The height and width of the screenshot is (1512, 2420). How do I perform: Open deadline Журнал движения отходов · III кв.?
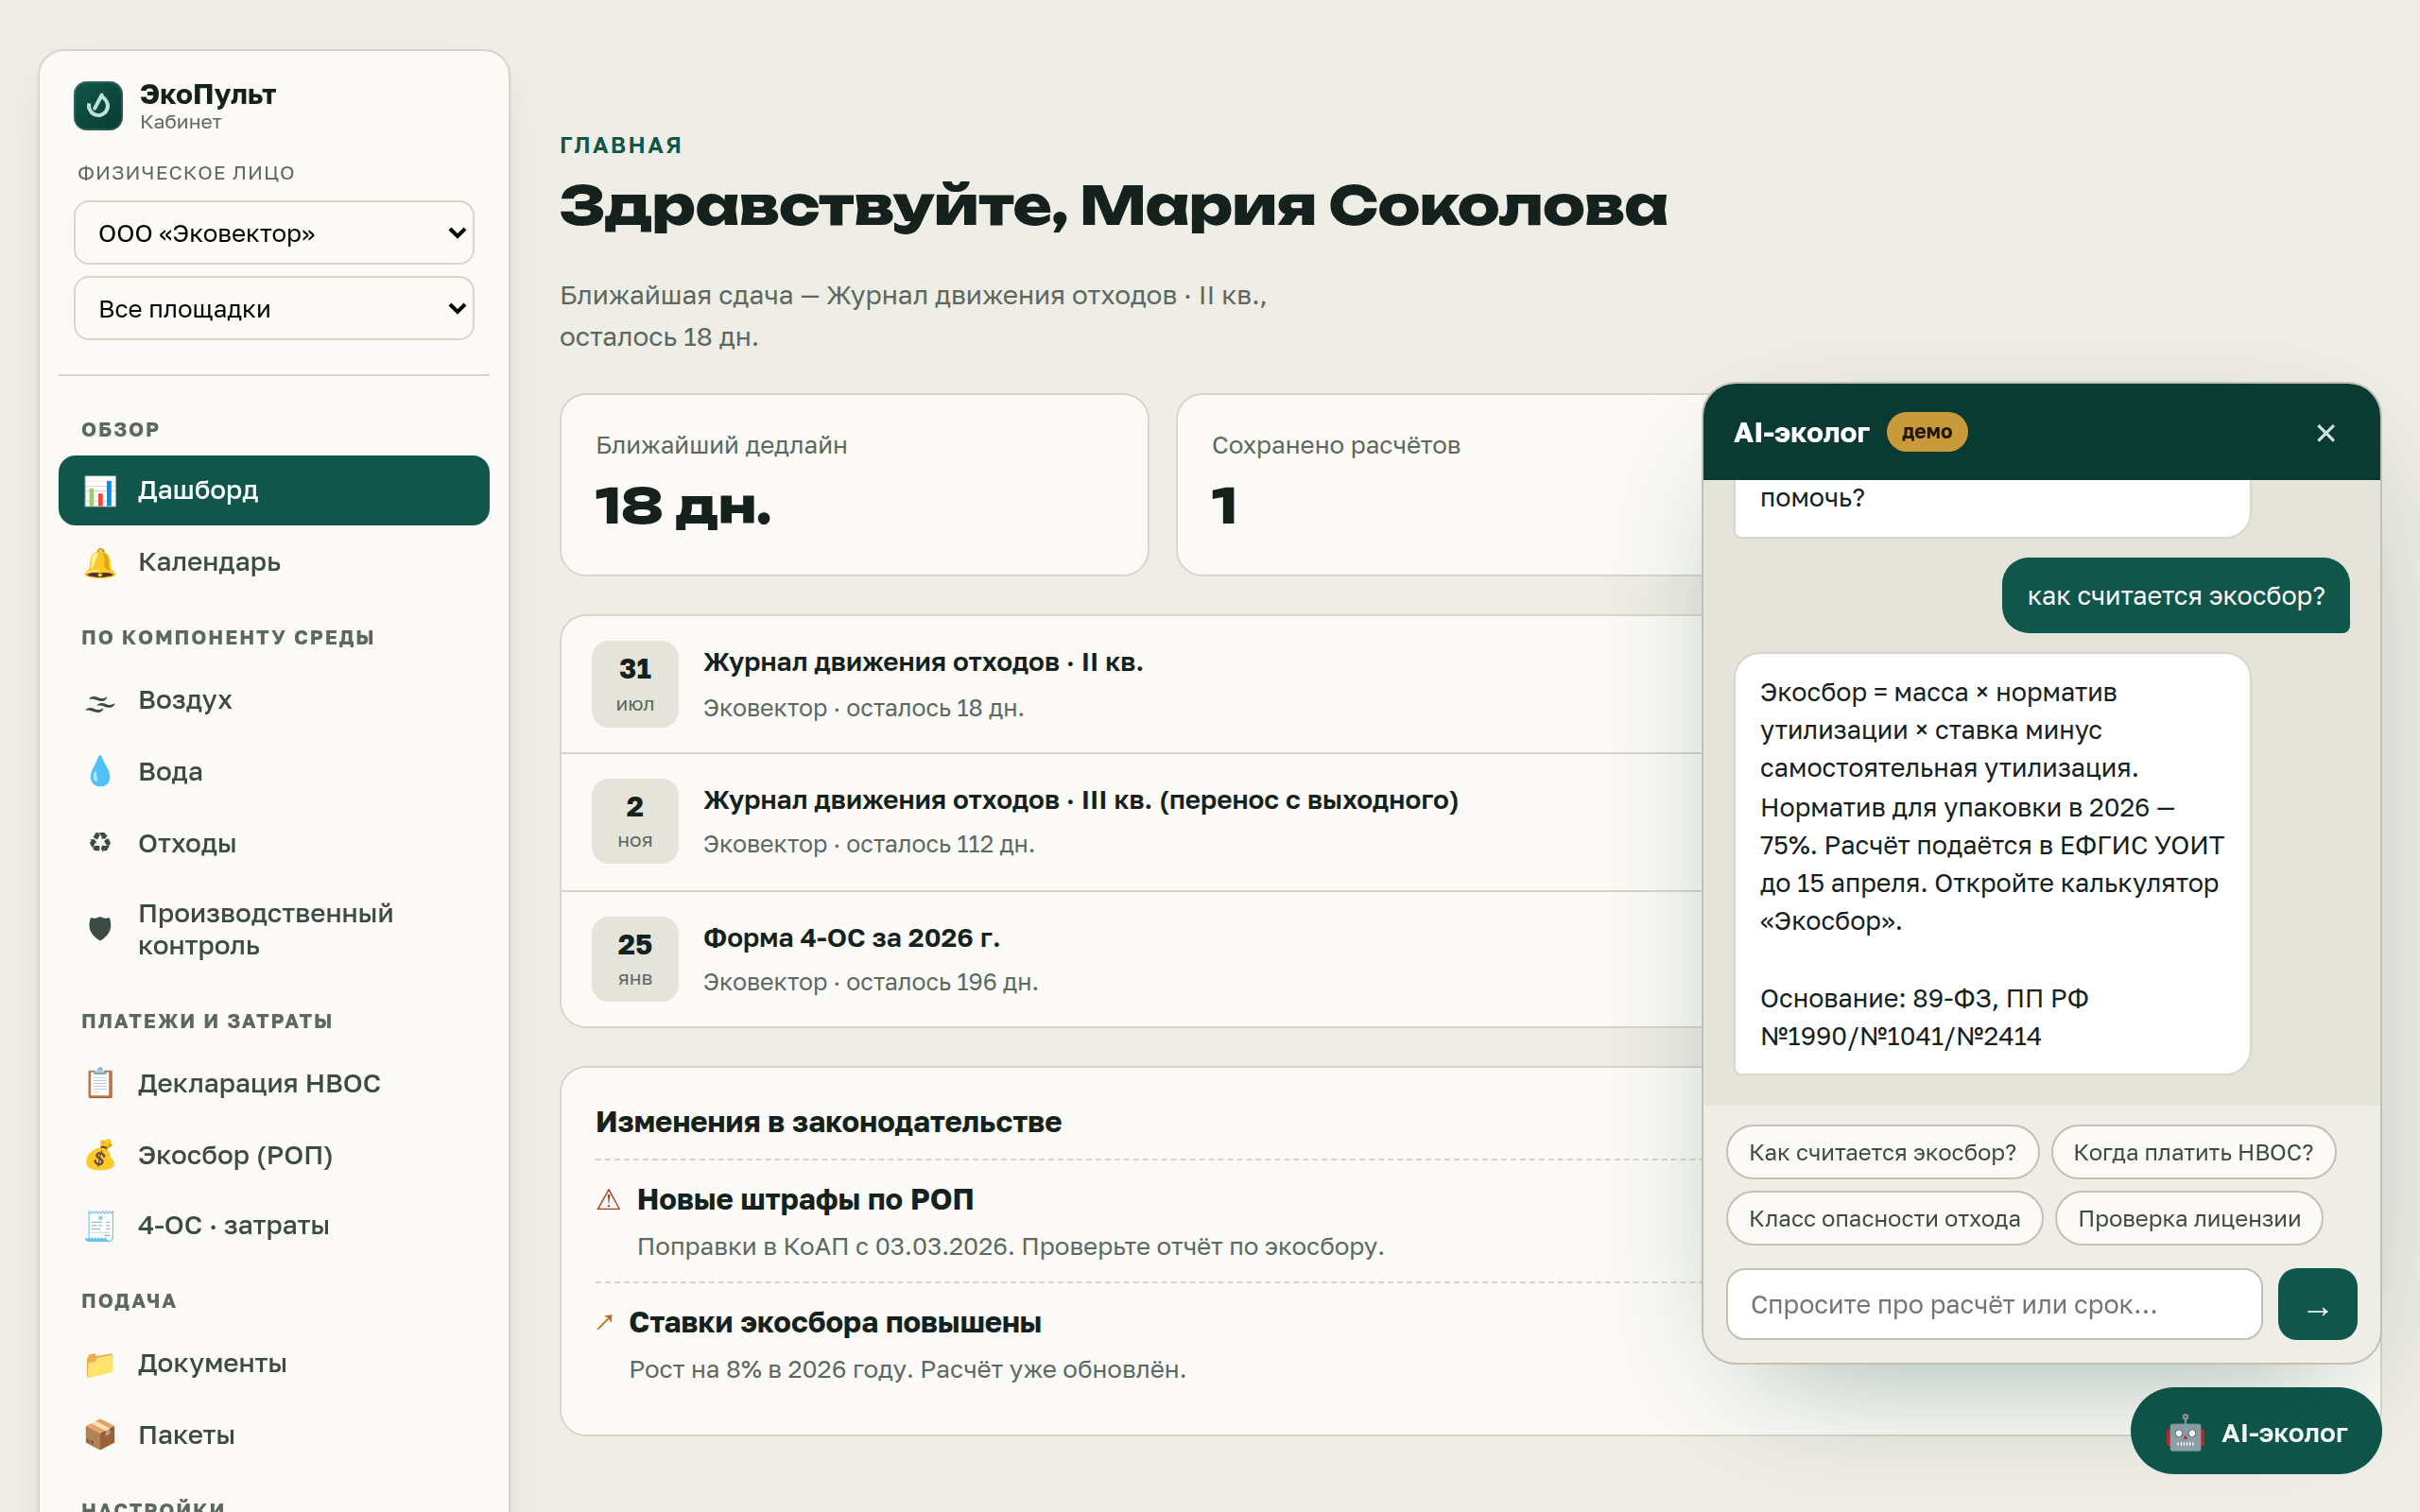pos(1131,822)
